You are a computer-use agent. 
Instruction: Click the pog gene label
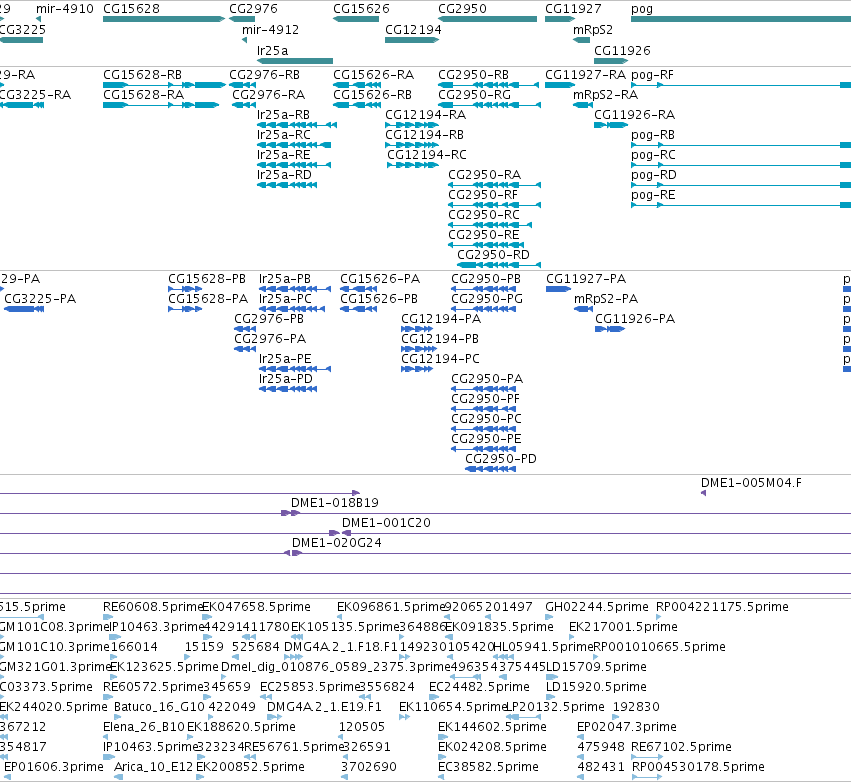642,9
